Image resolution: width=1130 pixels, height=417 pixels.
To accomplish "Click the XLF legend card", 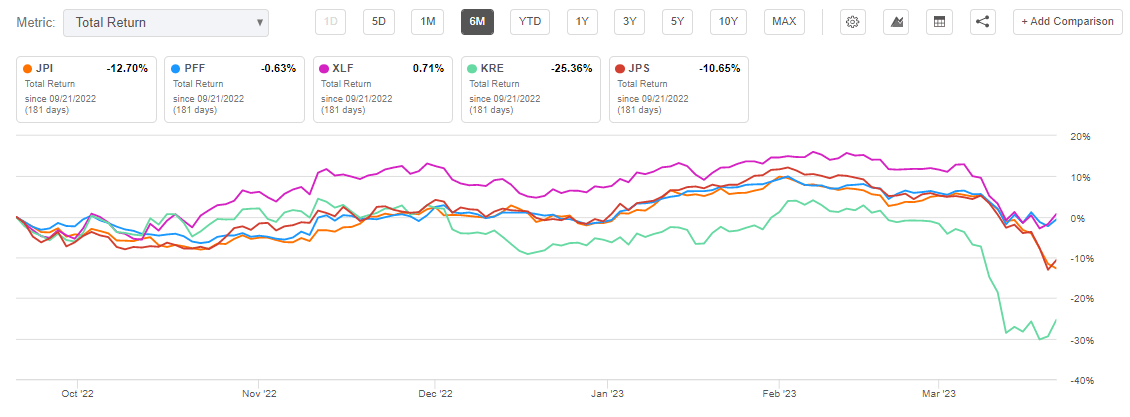I will 383,89.
